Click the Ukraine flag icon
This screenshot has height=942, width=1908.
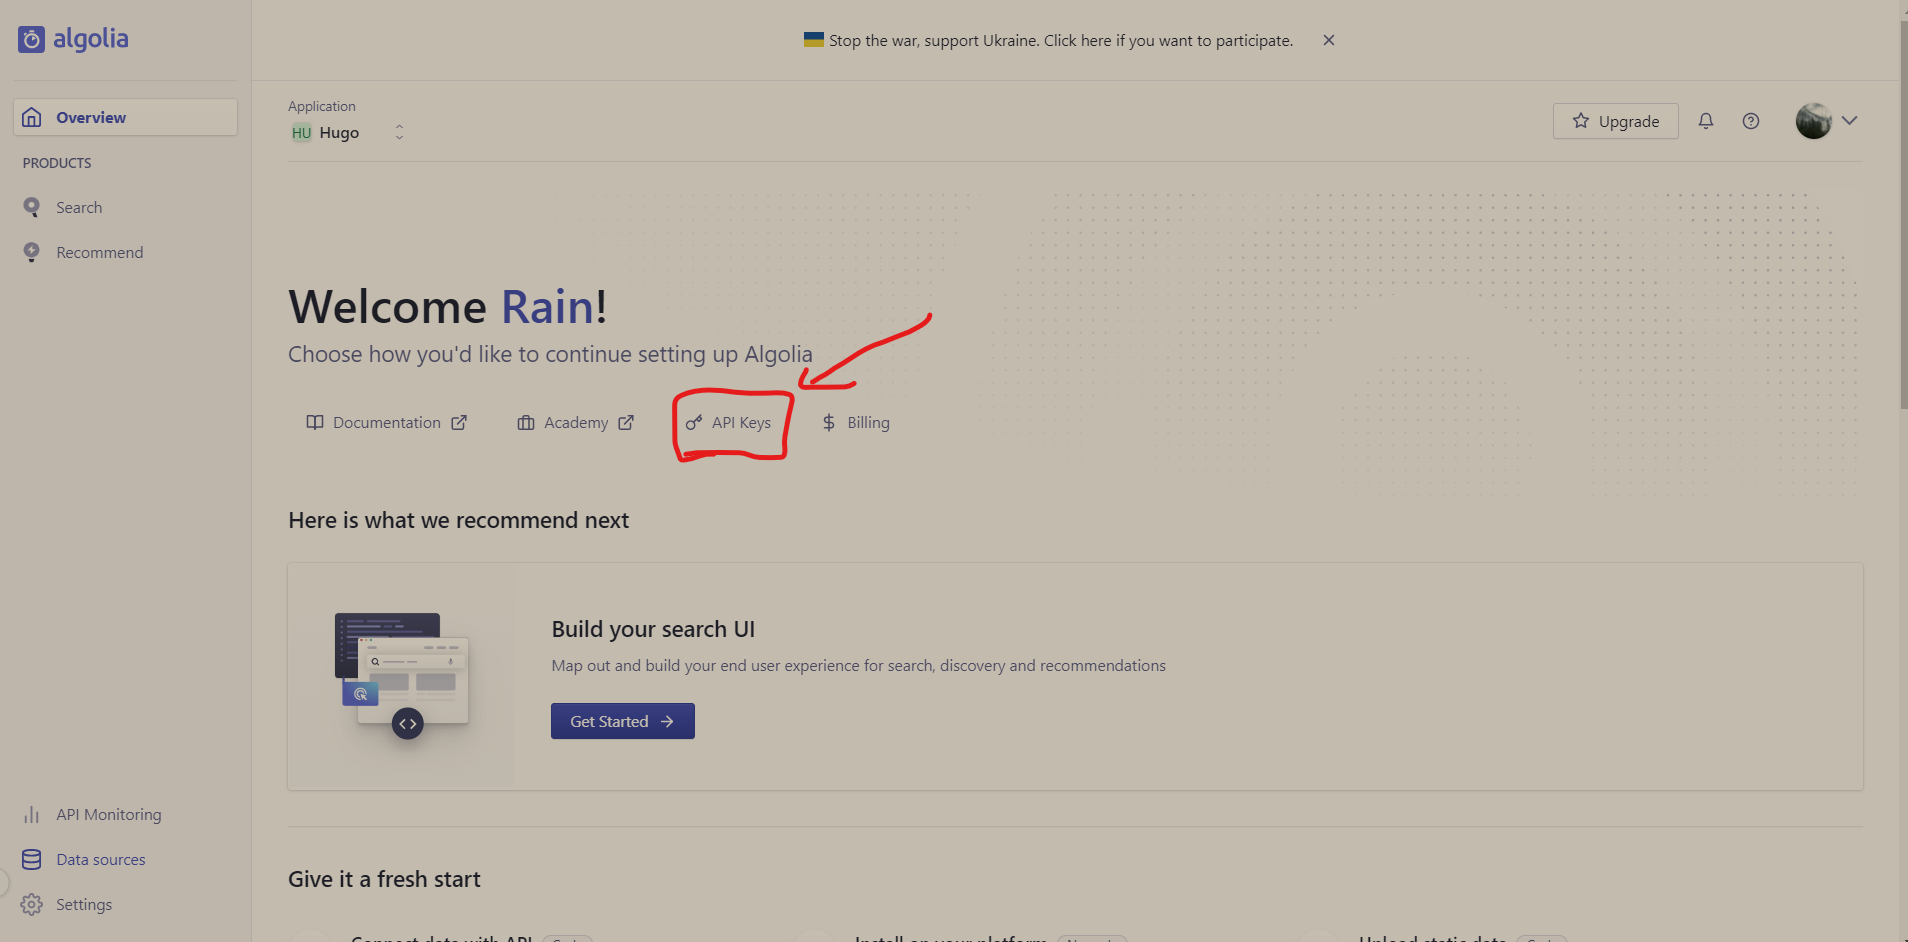(x=814, y=40)
